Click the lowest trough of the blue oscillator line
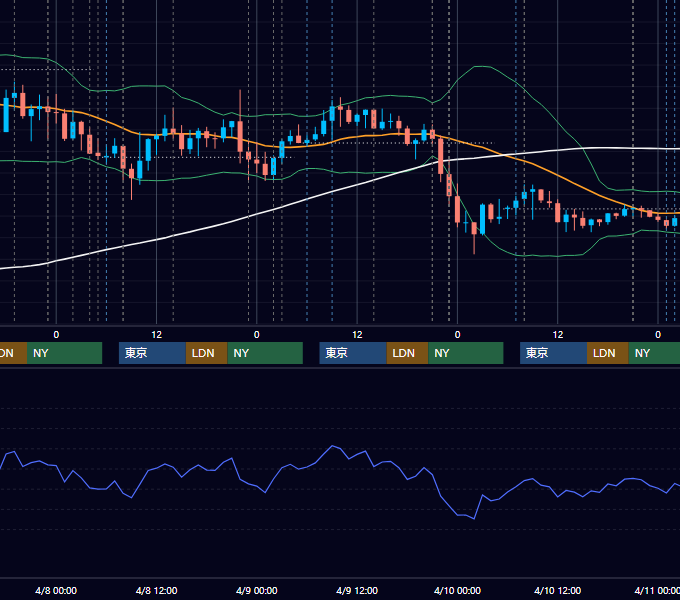Screen dimensions: 680x600 [474, 518]
